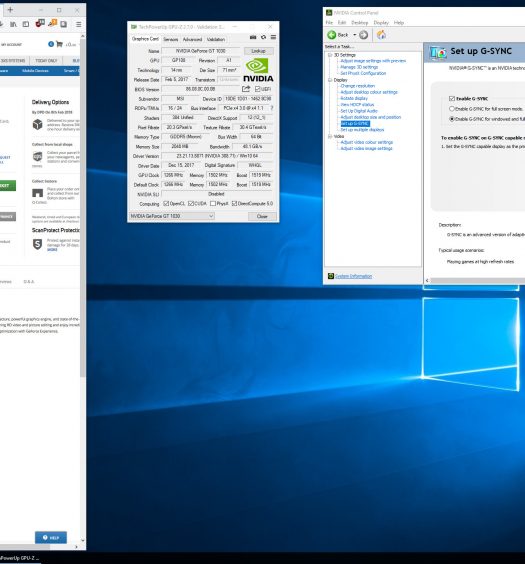
Task: Click the Lookup button in GPU-Z
Action: (259, 51)
